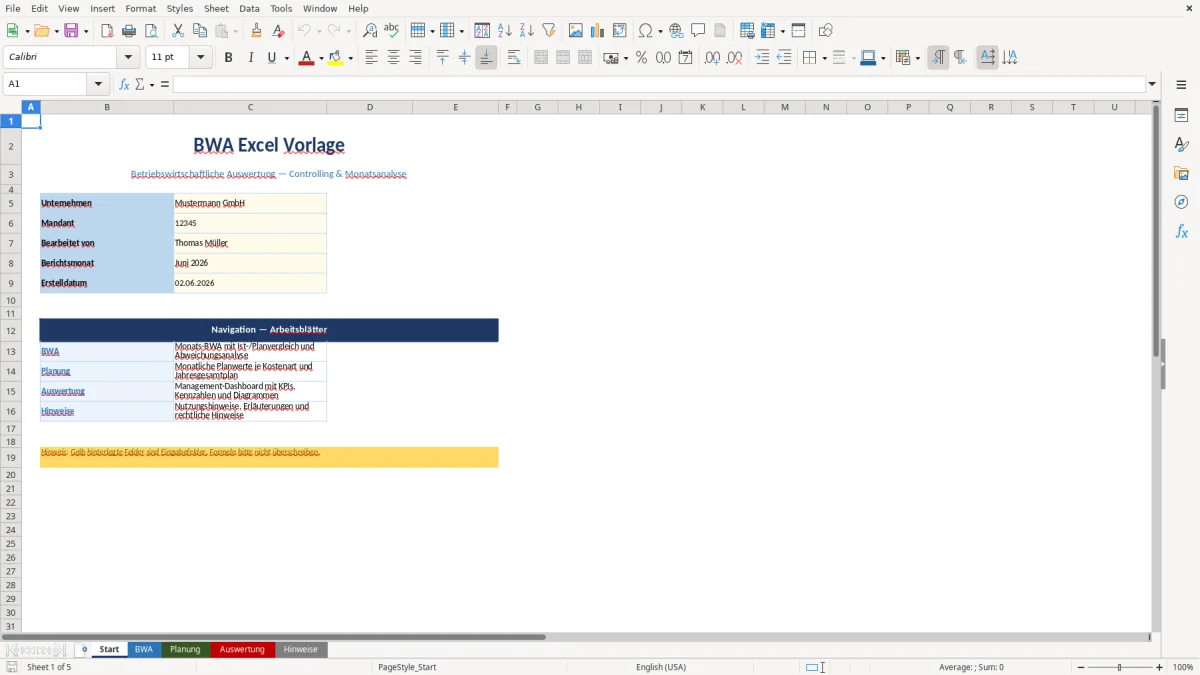The image size is (1200, 675).
Task: Switch to the Auswertung sheet tab
Action: click(242, 649)
